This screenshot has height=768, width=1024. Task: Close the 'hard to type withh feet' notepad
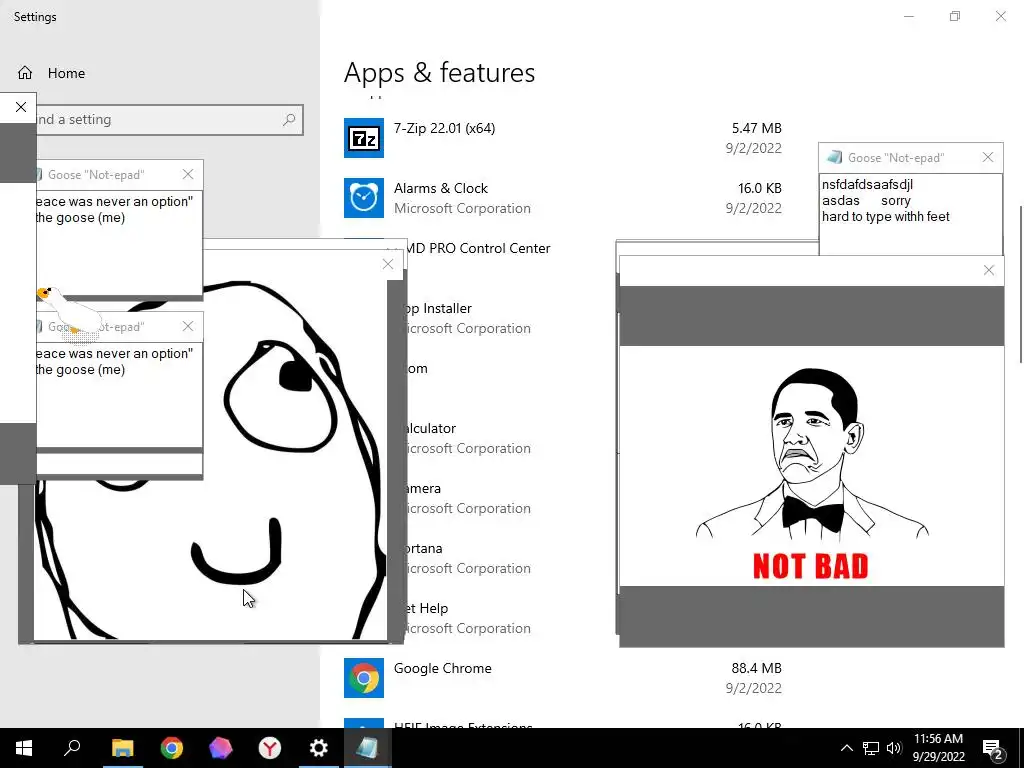[x=987, y=157]
